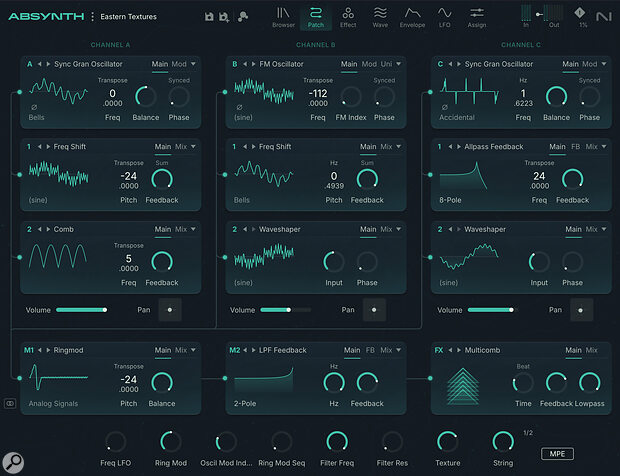Open the Envelope page

(412, 18)
